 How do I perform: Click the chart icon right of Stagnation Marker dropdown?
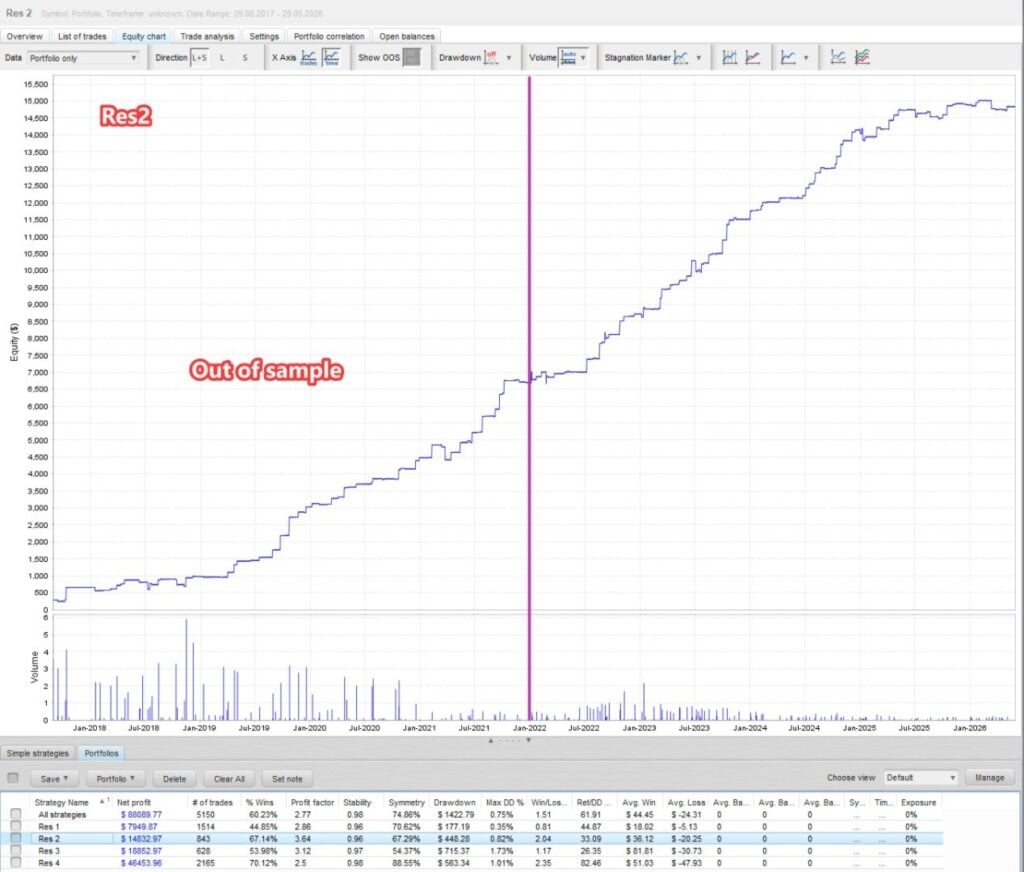click(729, 58)
